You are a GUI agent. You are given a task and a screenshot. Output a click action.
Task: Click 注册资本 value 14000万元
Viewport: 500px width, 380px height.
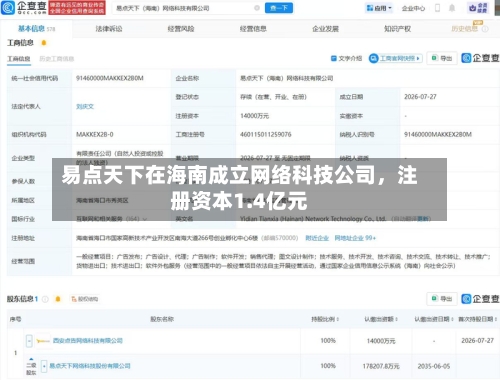coord(254,116)
